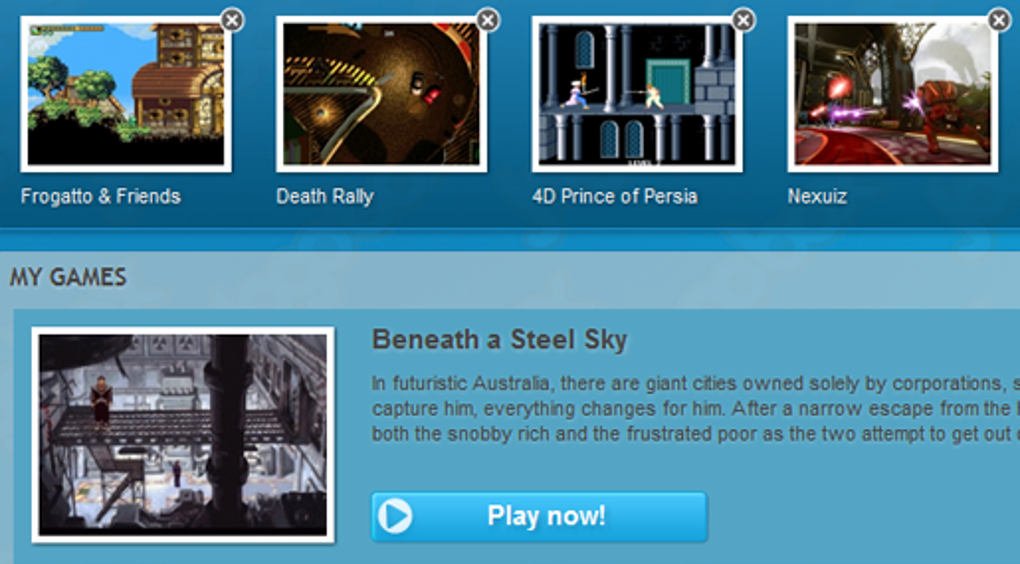Screen dimensions: 1020x564
Task: Click the Frogatto & Friends title link
Action: click(101, 196)
